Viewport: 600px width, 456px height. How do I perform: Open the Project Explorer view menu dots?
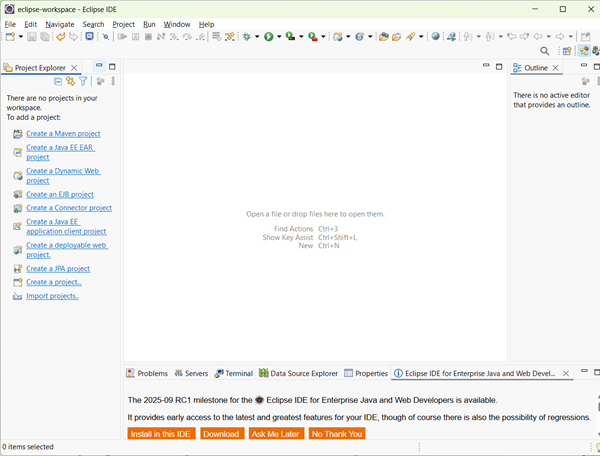[113, 81]
